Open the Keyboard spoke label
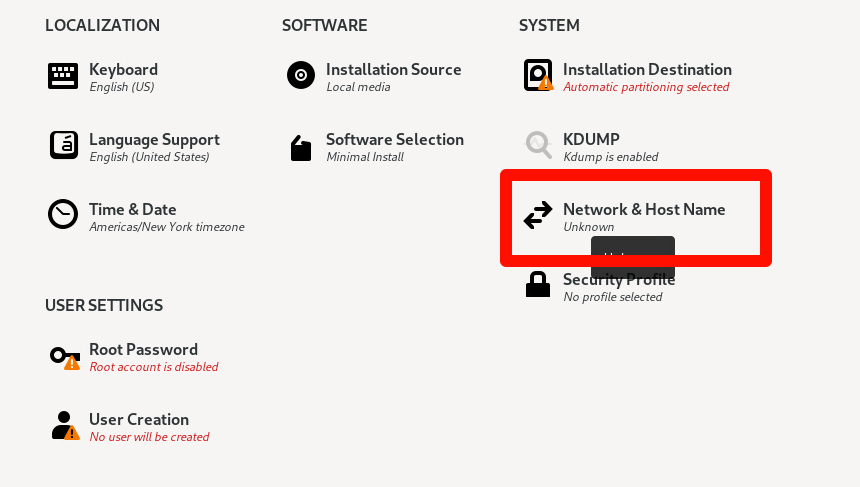The height and width of the screenshot is (487, 860). coord(123,70)
